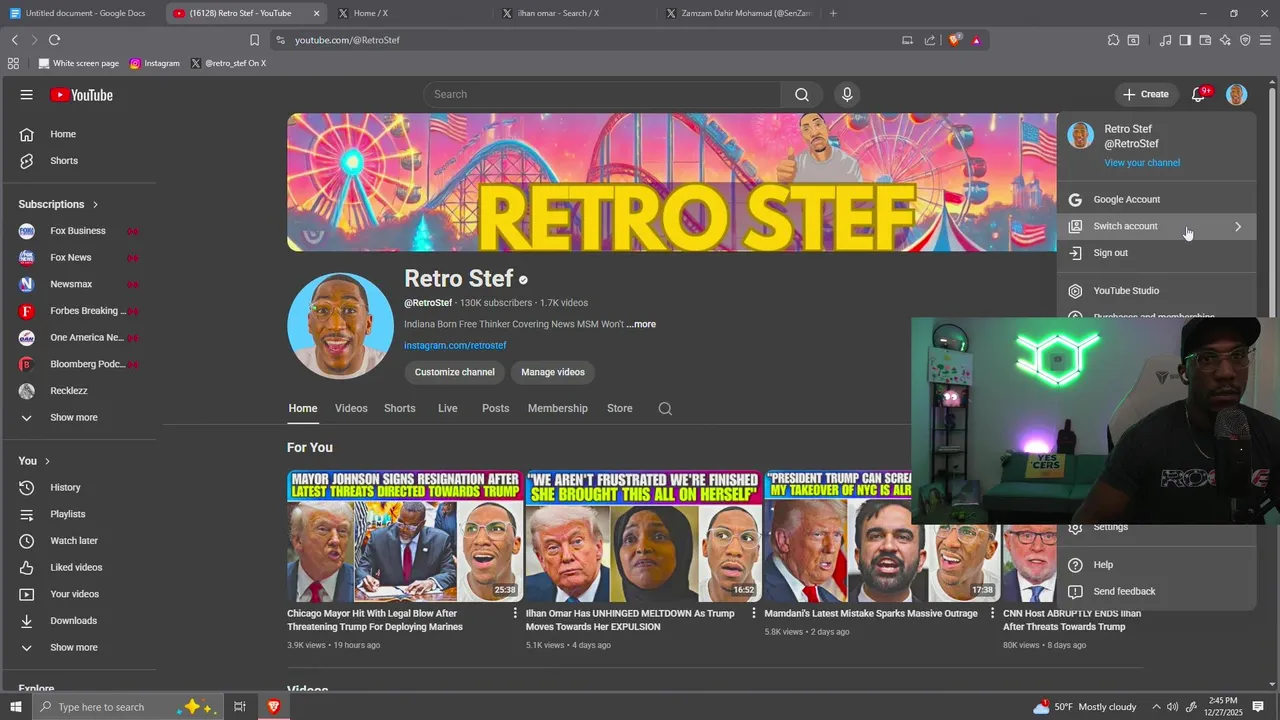Click the YouTube search input field

tap(603, 94)
